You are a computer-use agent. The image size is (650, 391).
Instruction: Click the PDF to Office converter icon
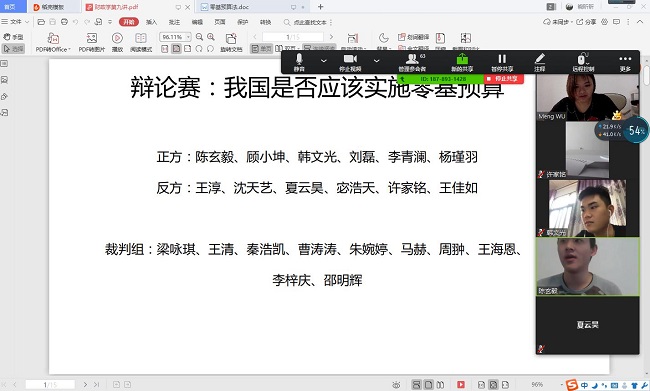pyautogui.click(x=53, y=42)
